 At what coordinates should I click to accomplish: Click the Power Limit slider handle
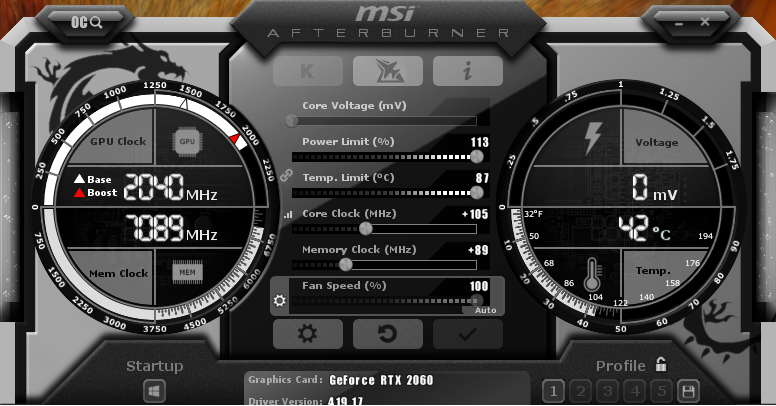pos(477,157)
